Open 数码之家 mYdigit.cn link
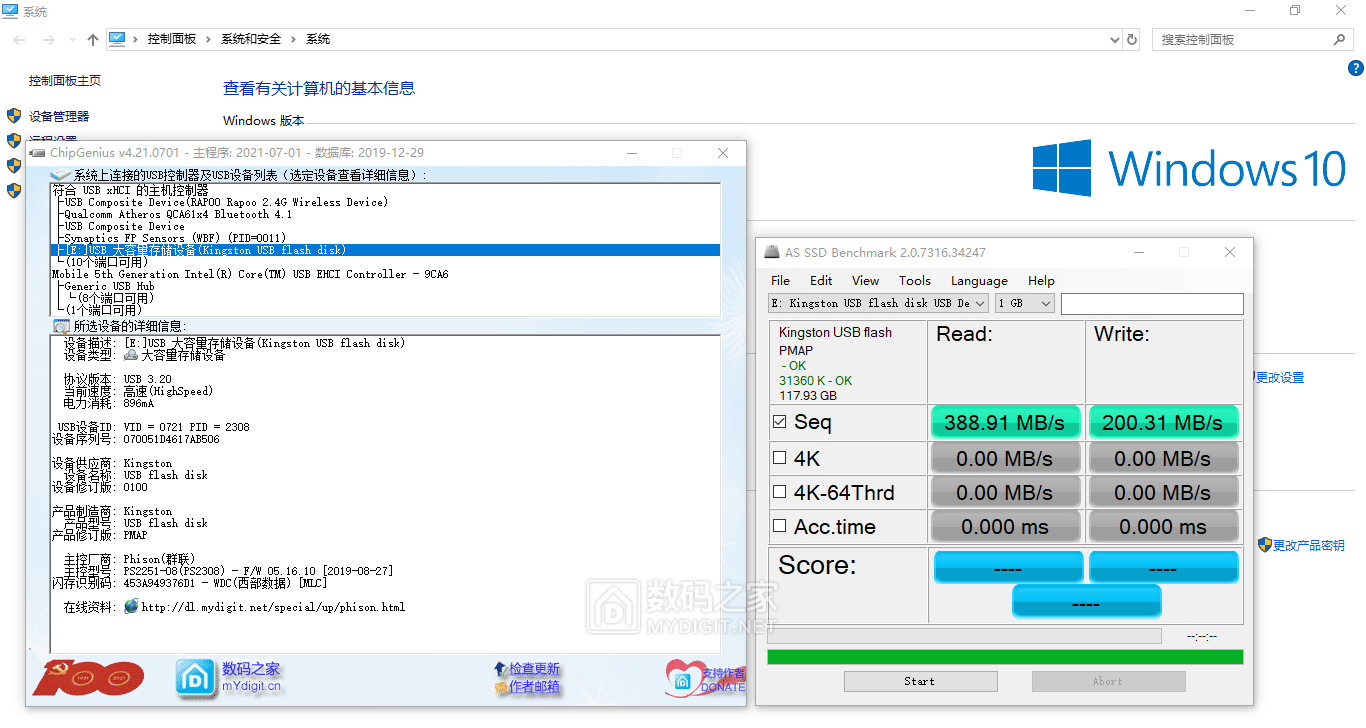 (x=252, y=677)
